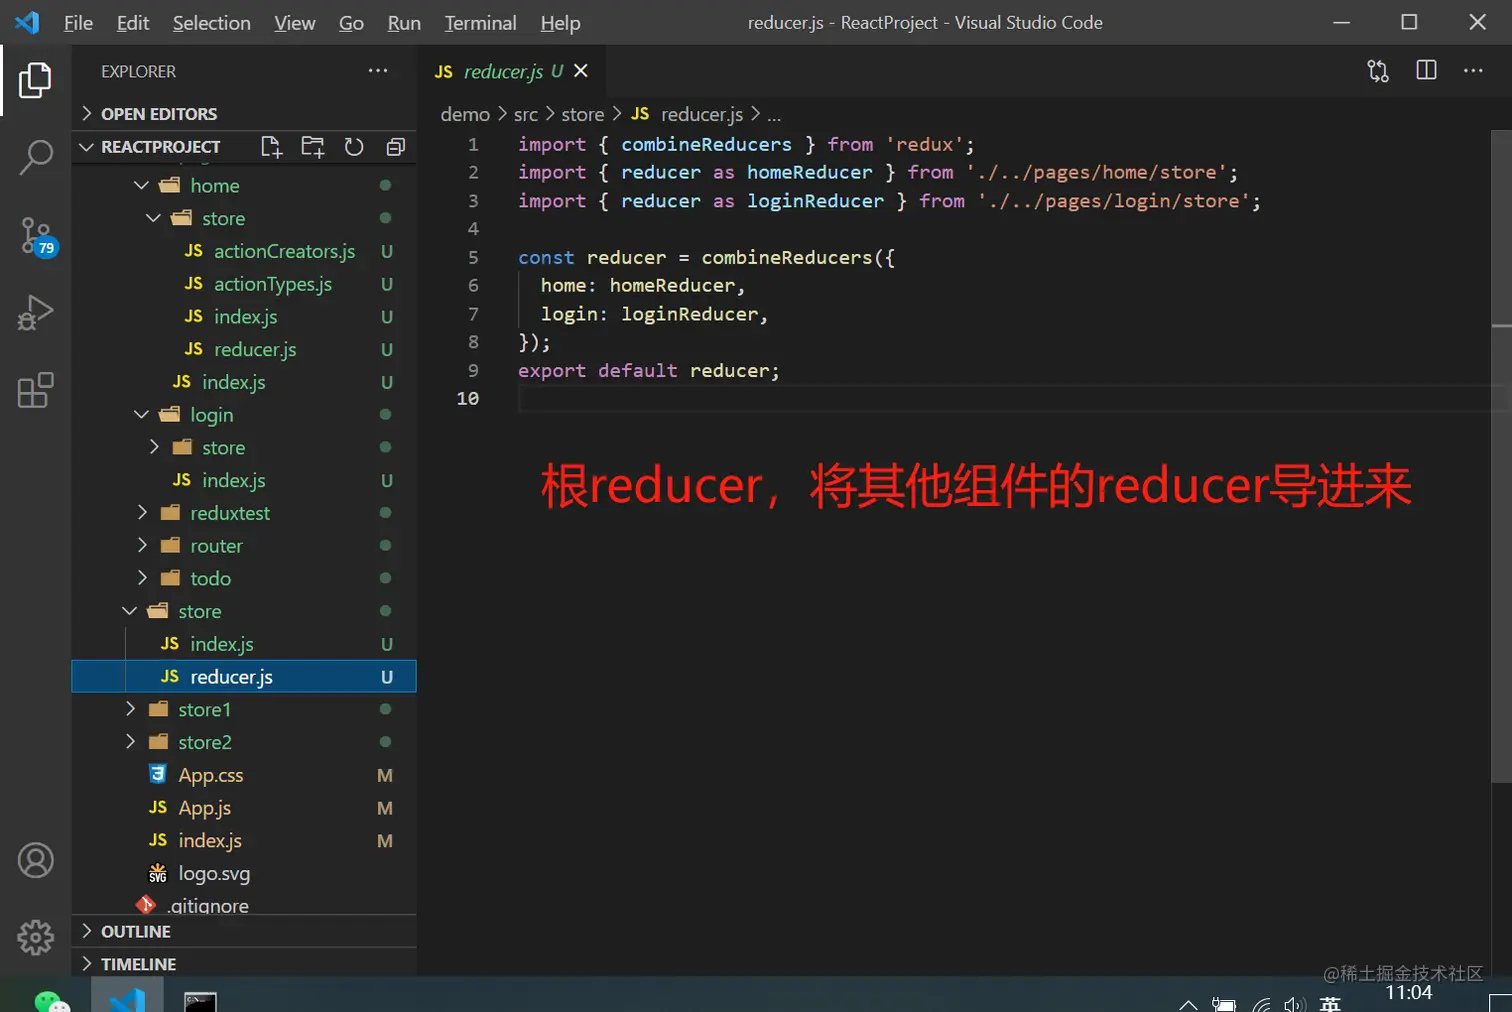Click New Folder icon in REACTPROJECT header
This screenshot has width=1512, height=1012.
point(313,147)
